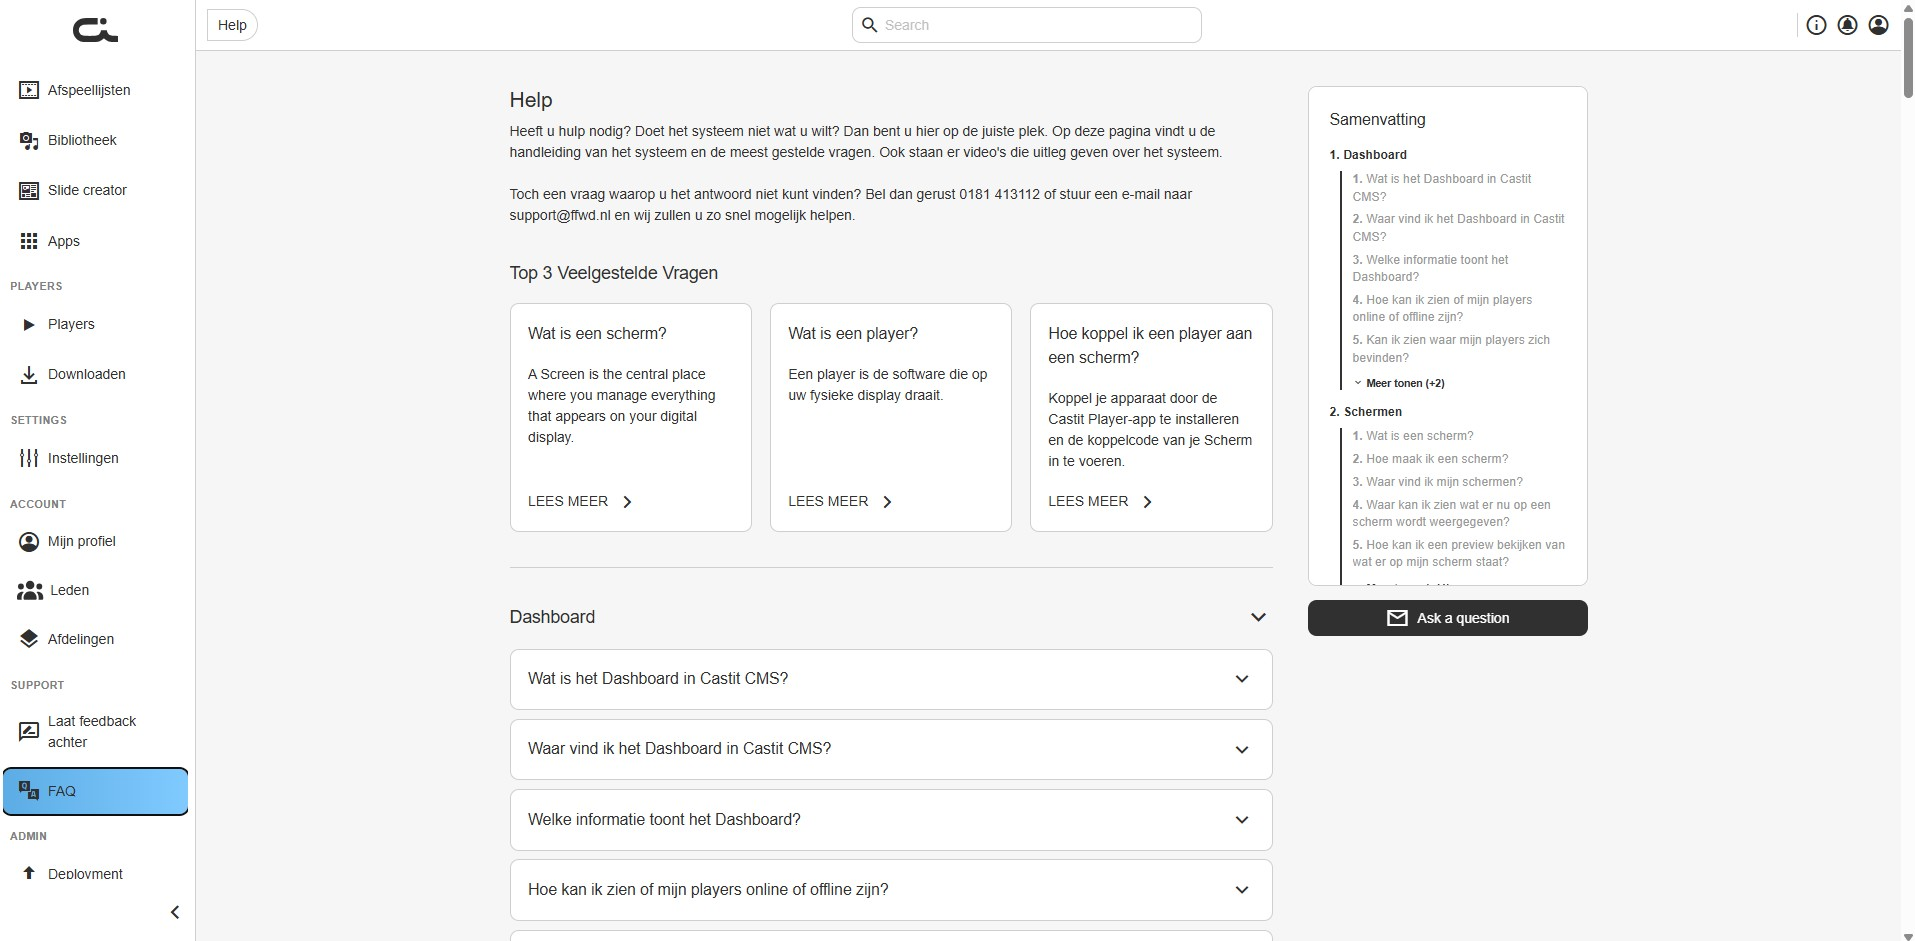Open Afspeellijsten playlist icon
This screenshot has width=1915, height=941.
click(x=29, y=90)
